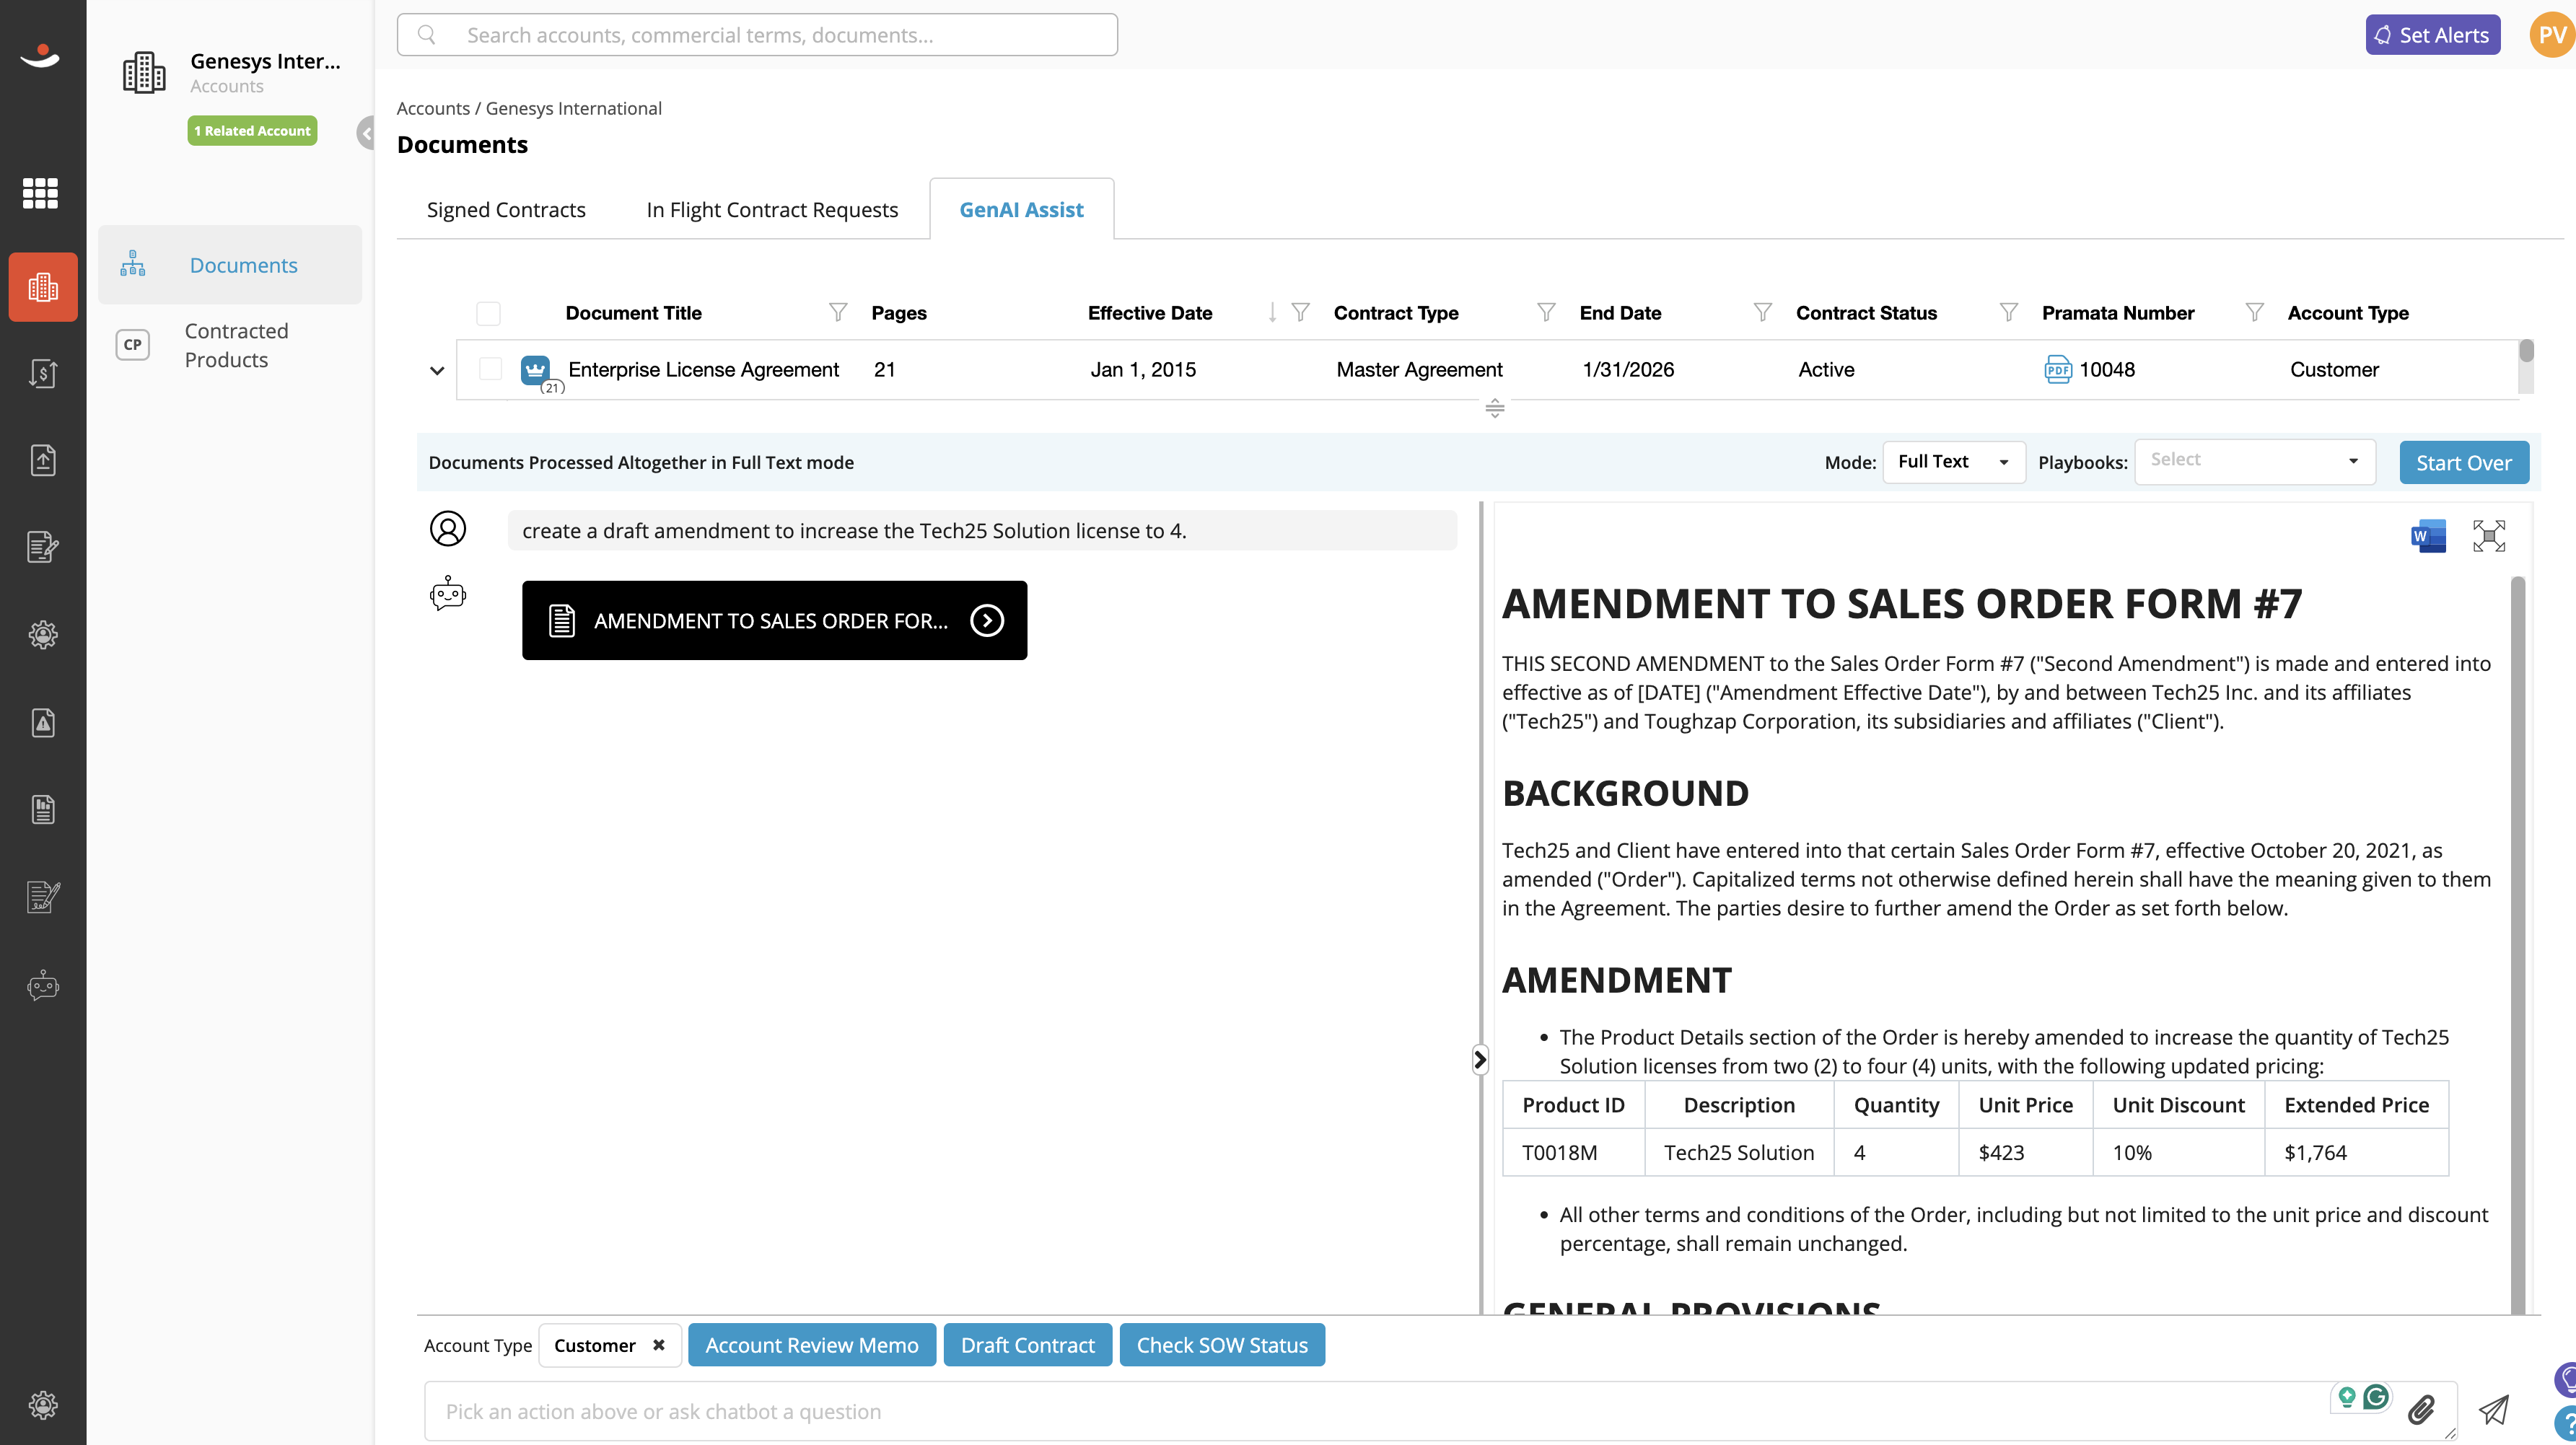Open the dollar document sidebar icon
Screen dimensions: 2576x1445
43,374
